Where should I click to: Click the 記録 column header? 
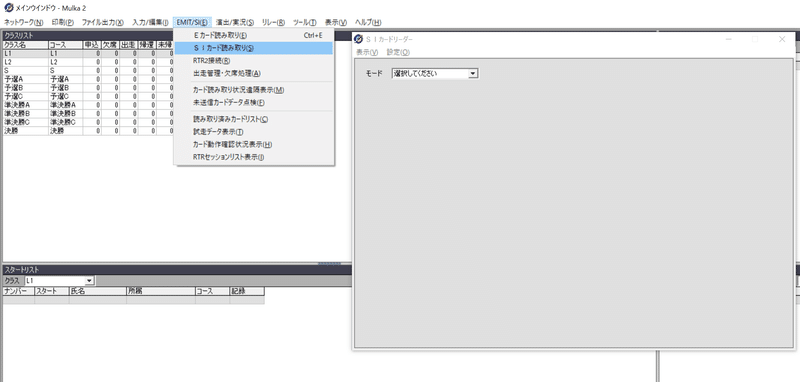click(x=247, y=291)
